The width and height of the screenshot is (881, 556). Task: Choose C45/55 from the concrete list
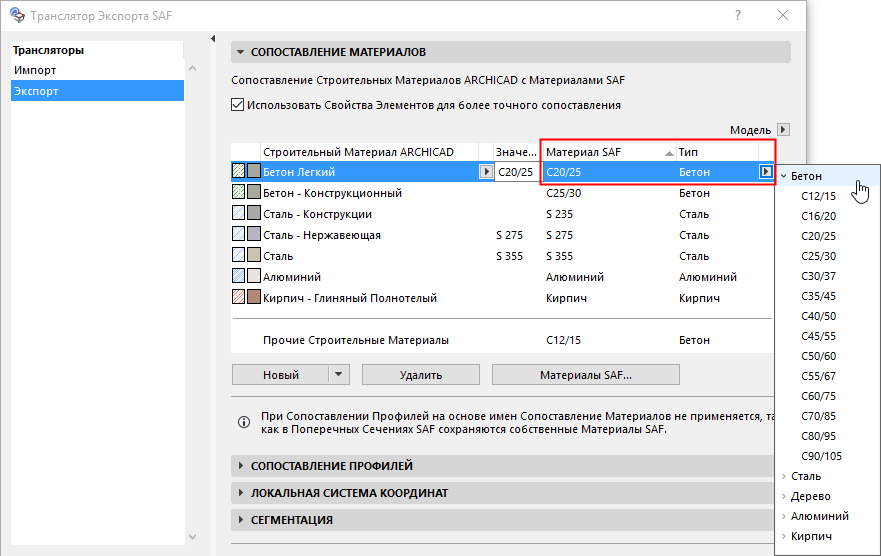818,336
